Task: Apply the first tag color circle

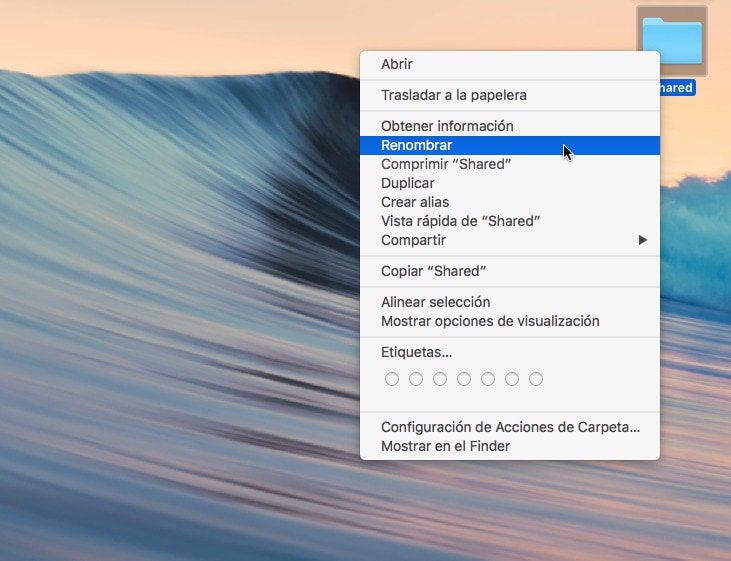Action: pos(392,379)
